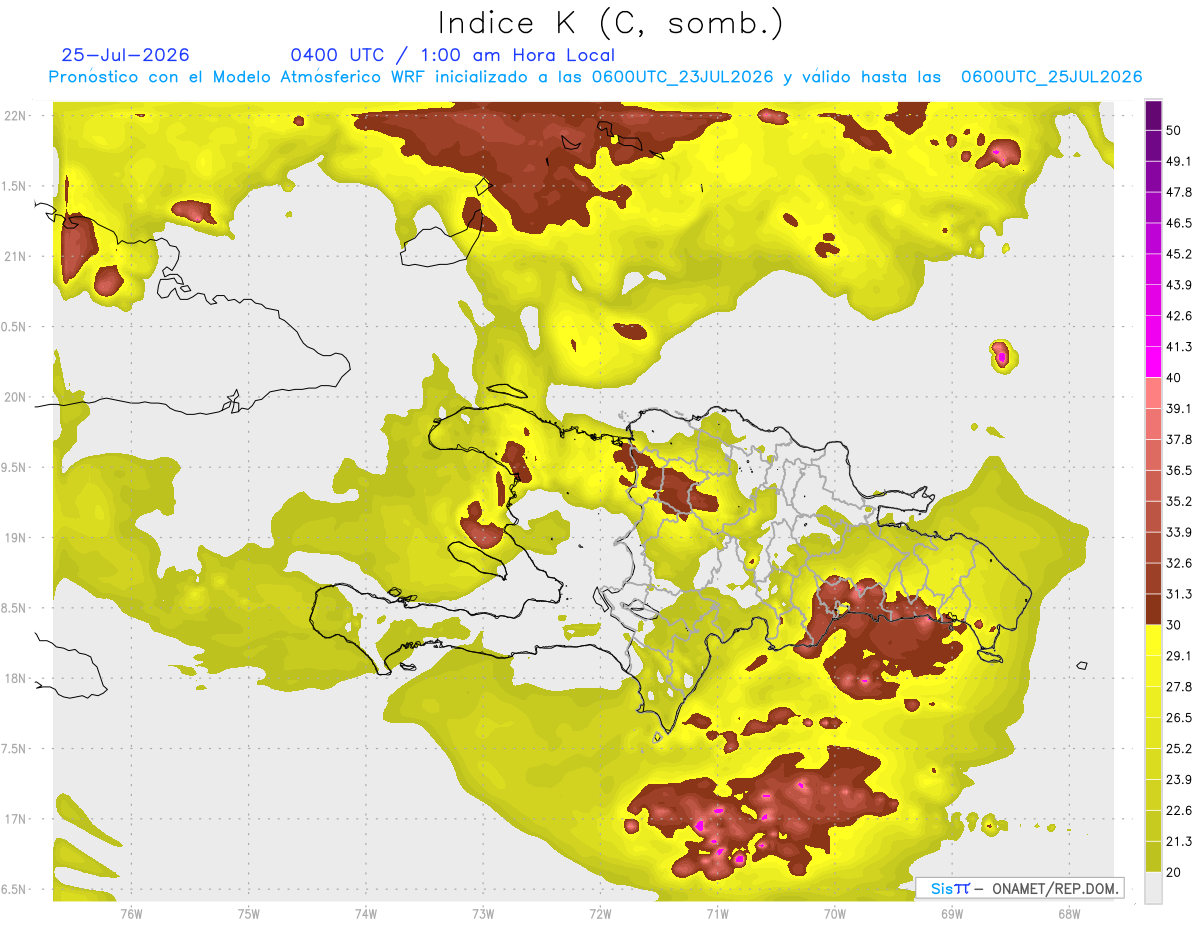Viewport: 1200px width, 927px height.
Task: Click the colorbar value "29.1"
Action: point(1179,655)
